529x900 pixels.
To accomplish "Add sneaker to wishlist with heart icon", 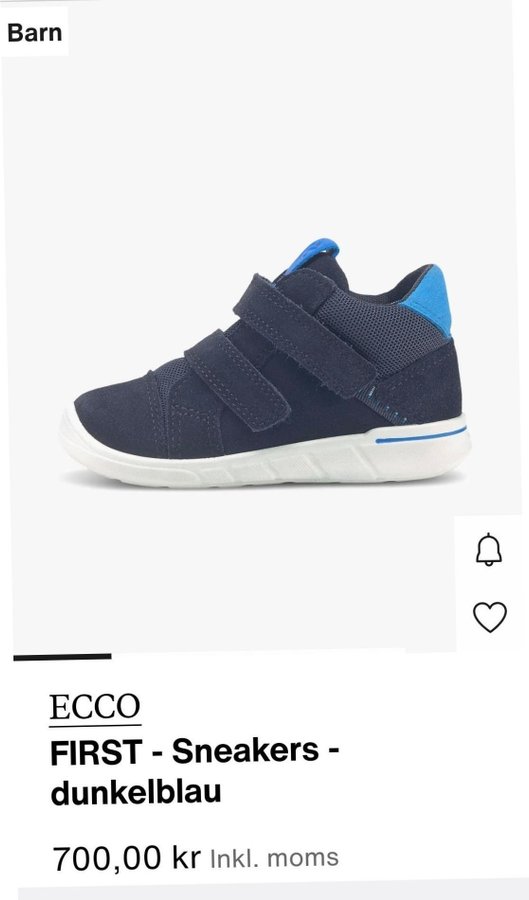I will pyautogui.click(x=489, y=617).
